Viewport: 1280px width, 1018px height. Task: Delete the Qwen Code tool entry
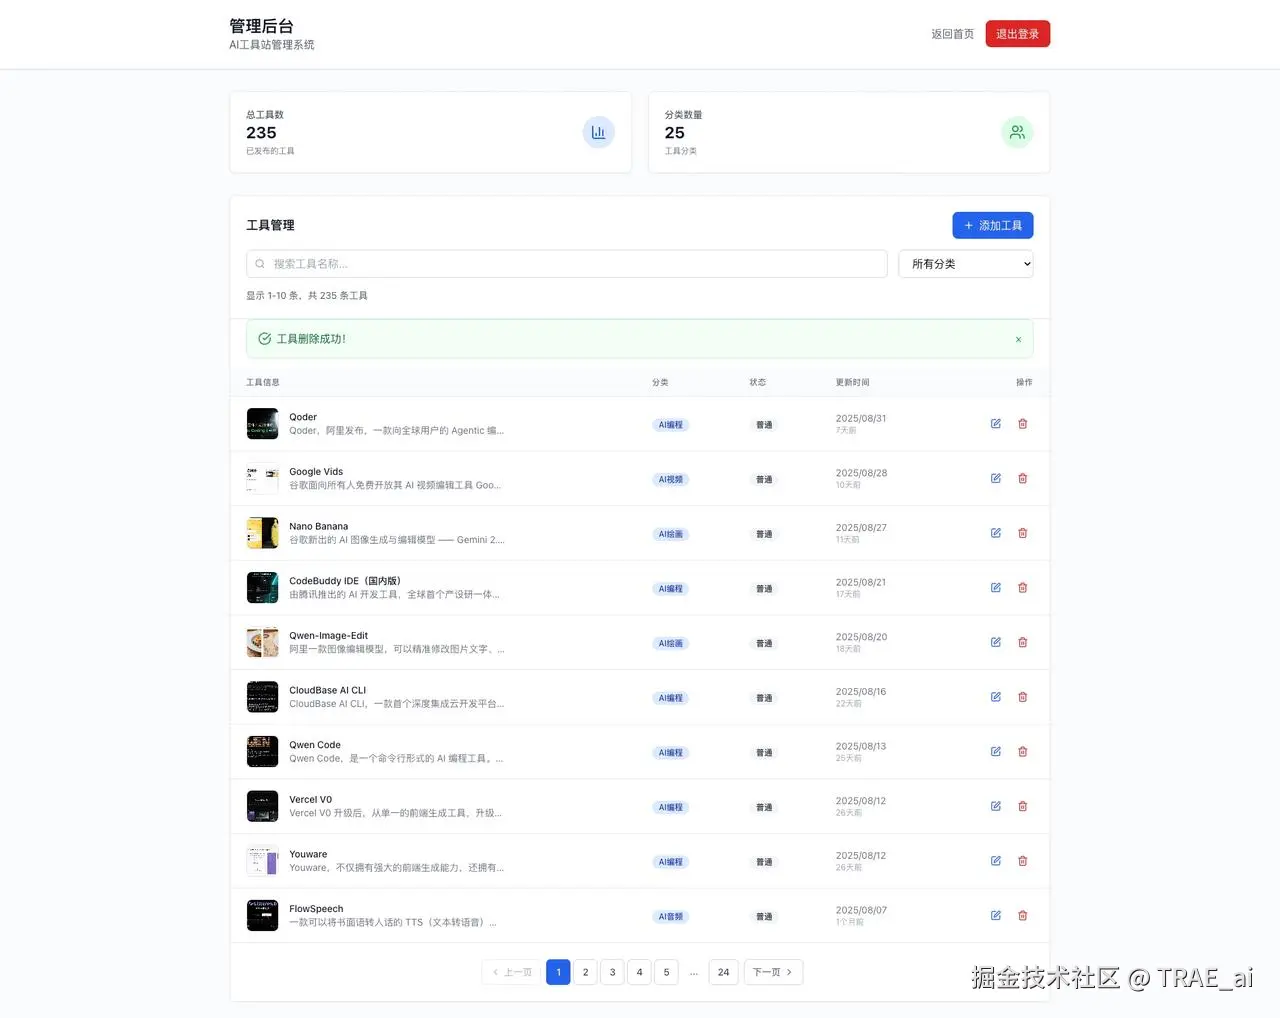[1023, 752]
